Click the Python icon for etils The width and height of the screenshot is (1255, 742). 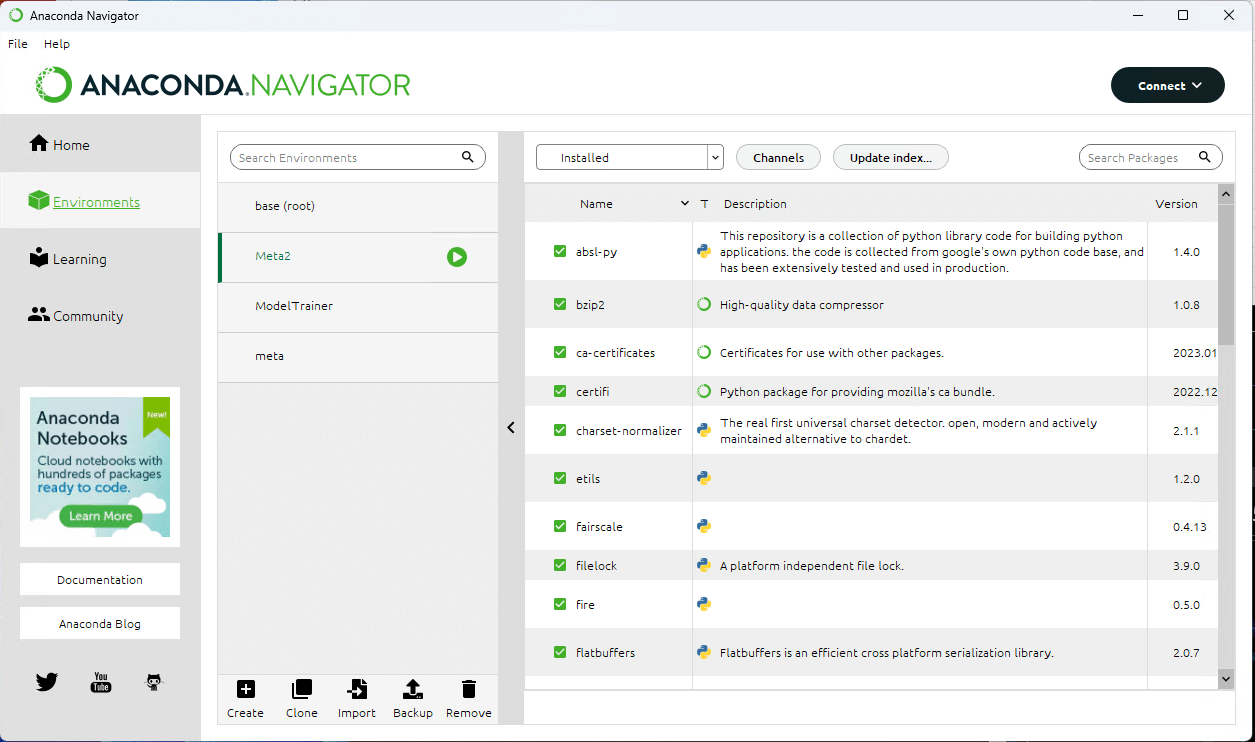point(704,478)
